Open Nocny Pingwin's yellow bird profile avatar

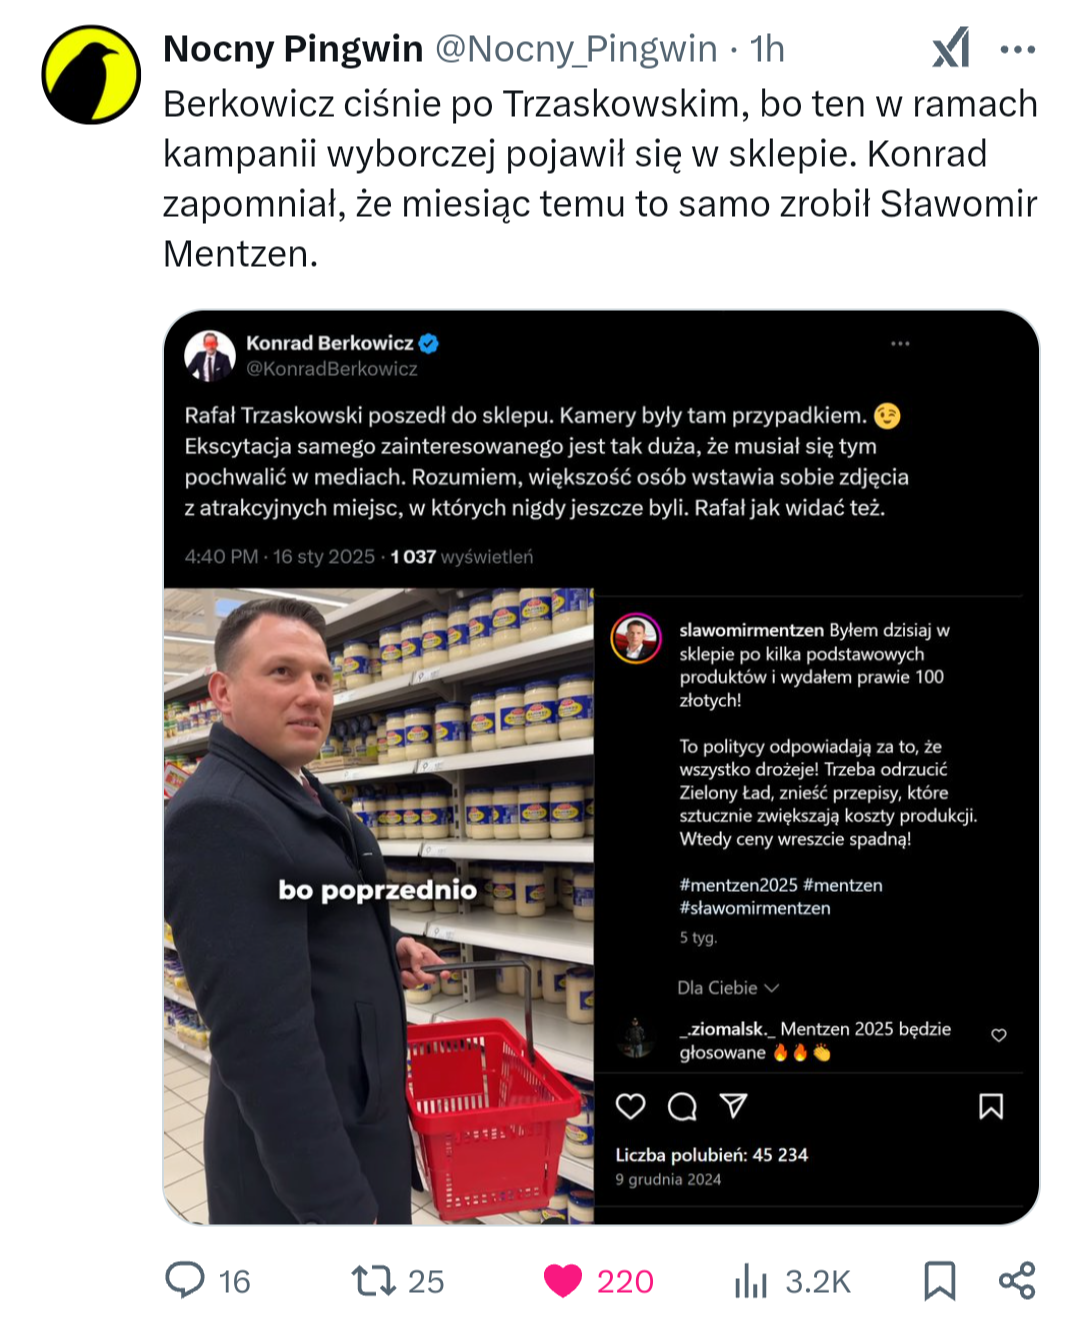[91, 75]
